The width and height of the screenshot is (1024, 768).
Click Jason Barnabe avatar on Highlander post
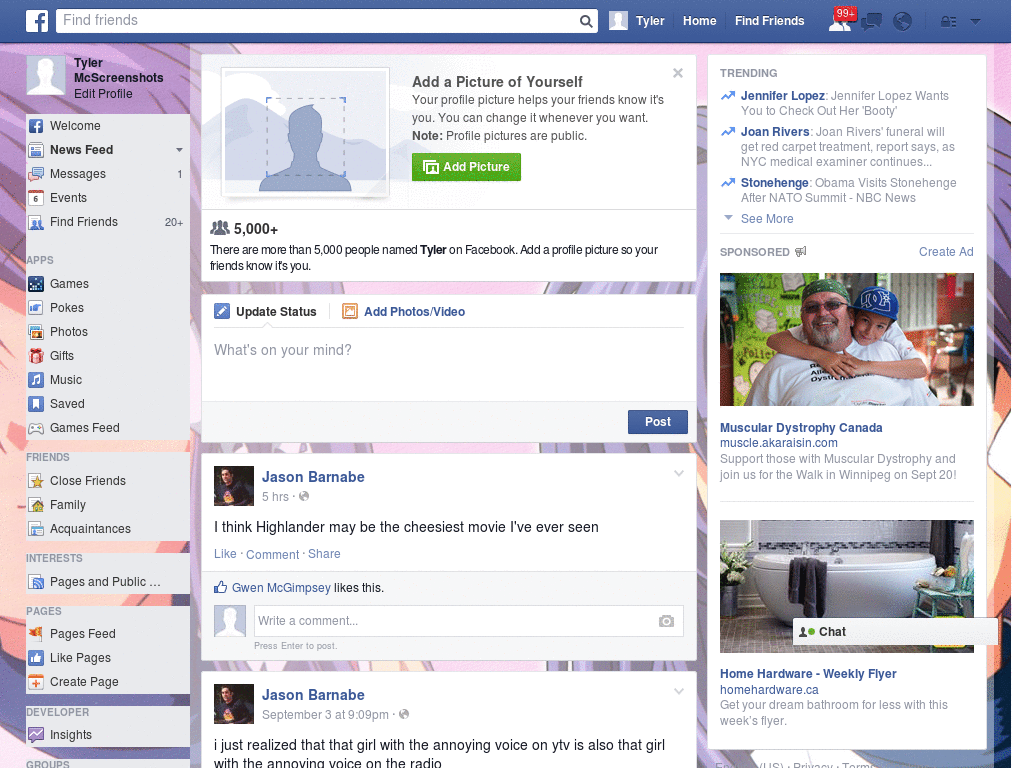(234, 486)
